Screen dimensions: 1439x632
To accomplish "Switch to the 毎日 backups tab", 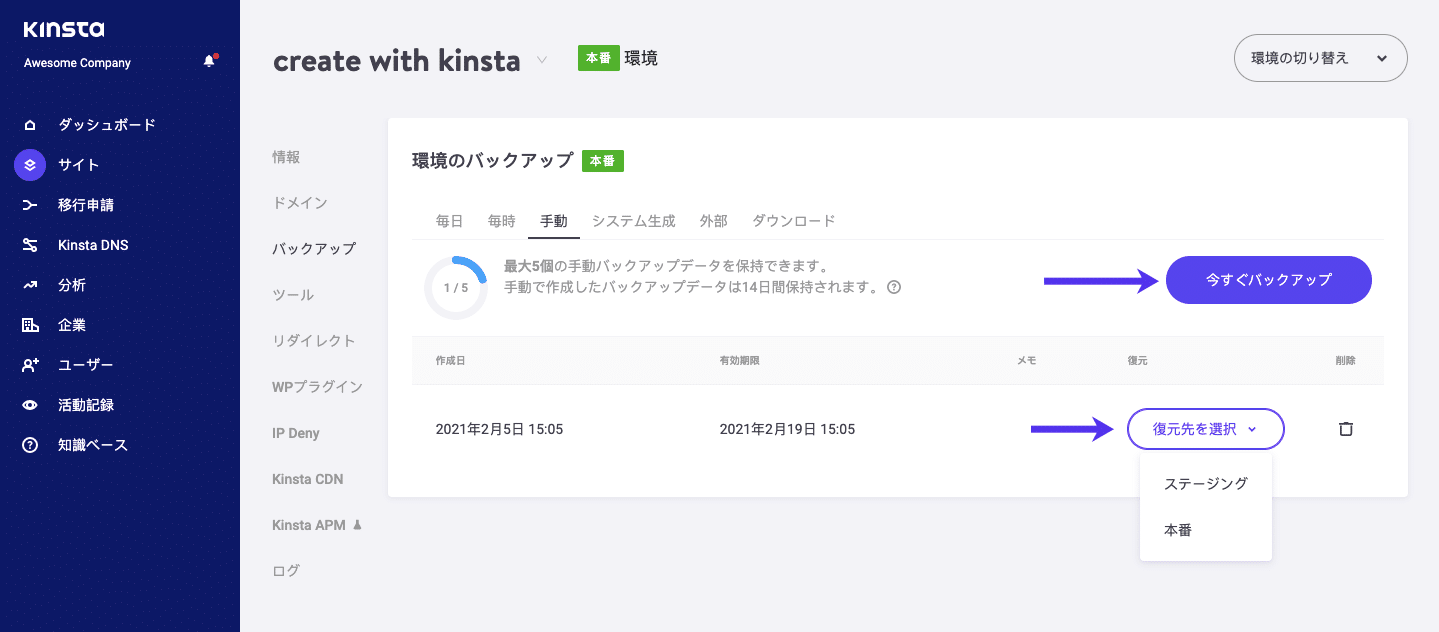I will pyautogui.click(x=450, y=220).
